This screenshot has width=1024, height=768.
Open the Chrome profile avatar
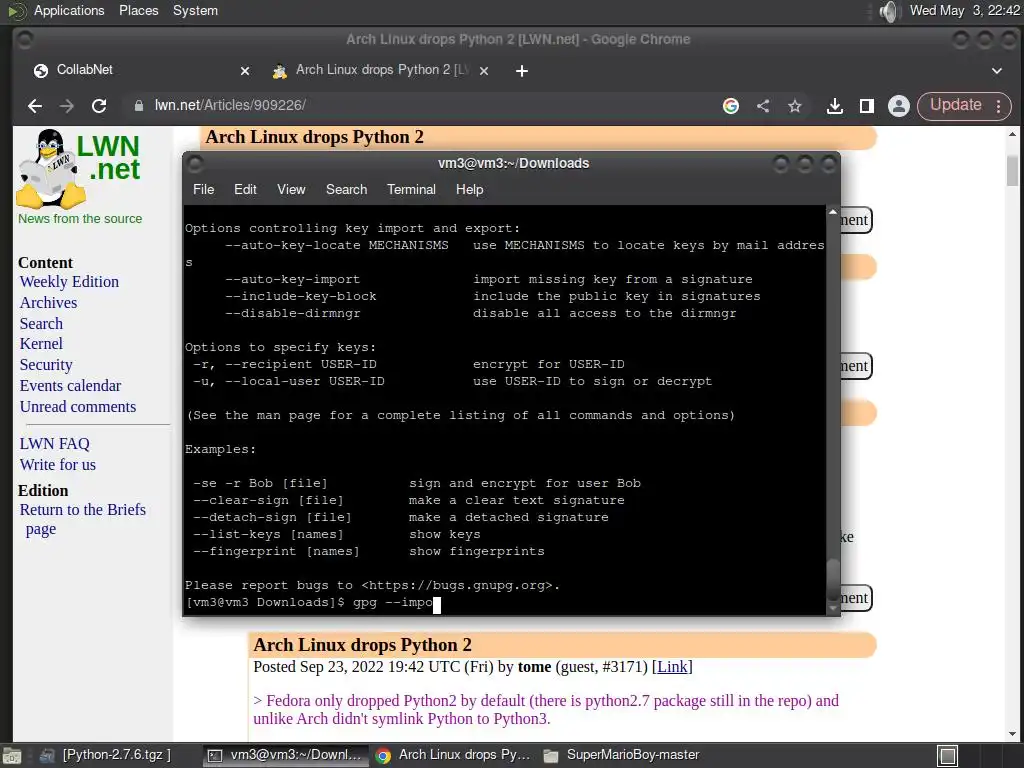[899, 106]
